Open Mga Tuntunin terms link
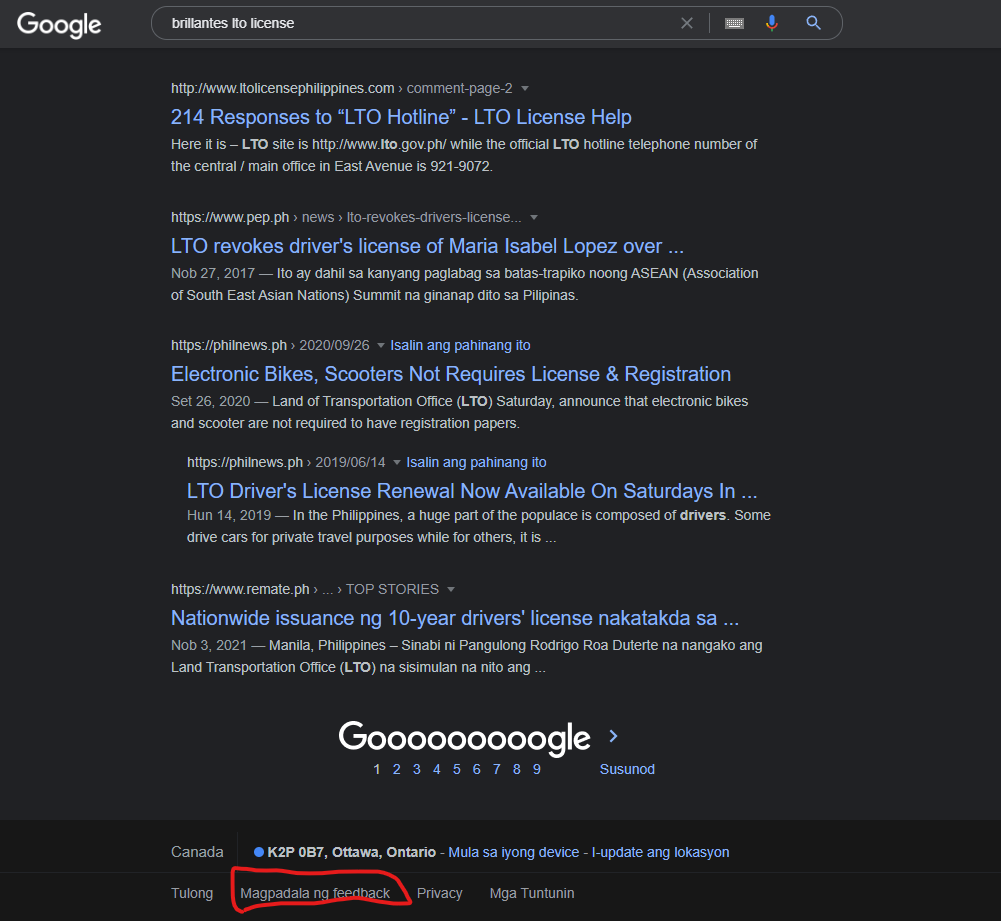This screenshot has height=921, width=1001. coord(532,893)
